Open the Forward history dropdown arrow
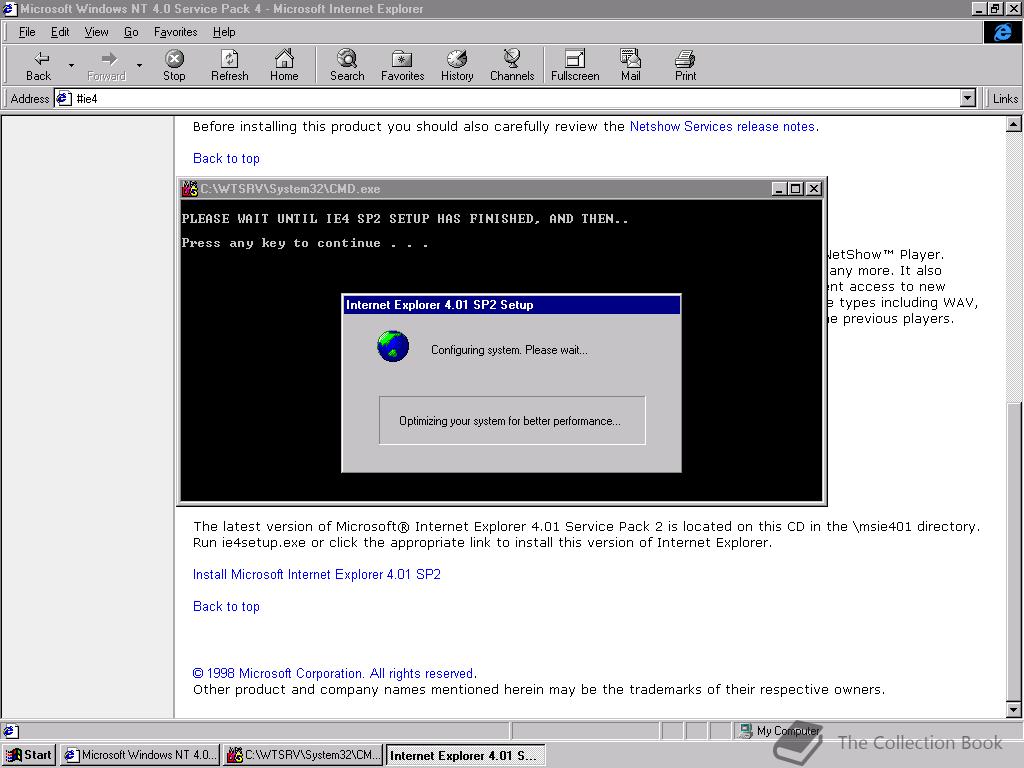Viewport: 1024px width, 768px height. pyautogui.click(x=139, y=65)
